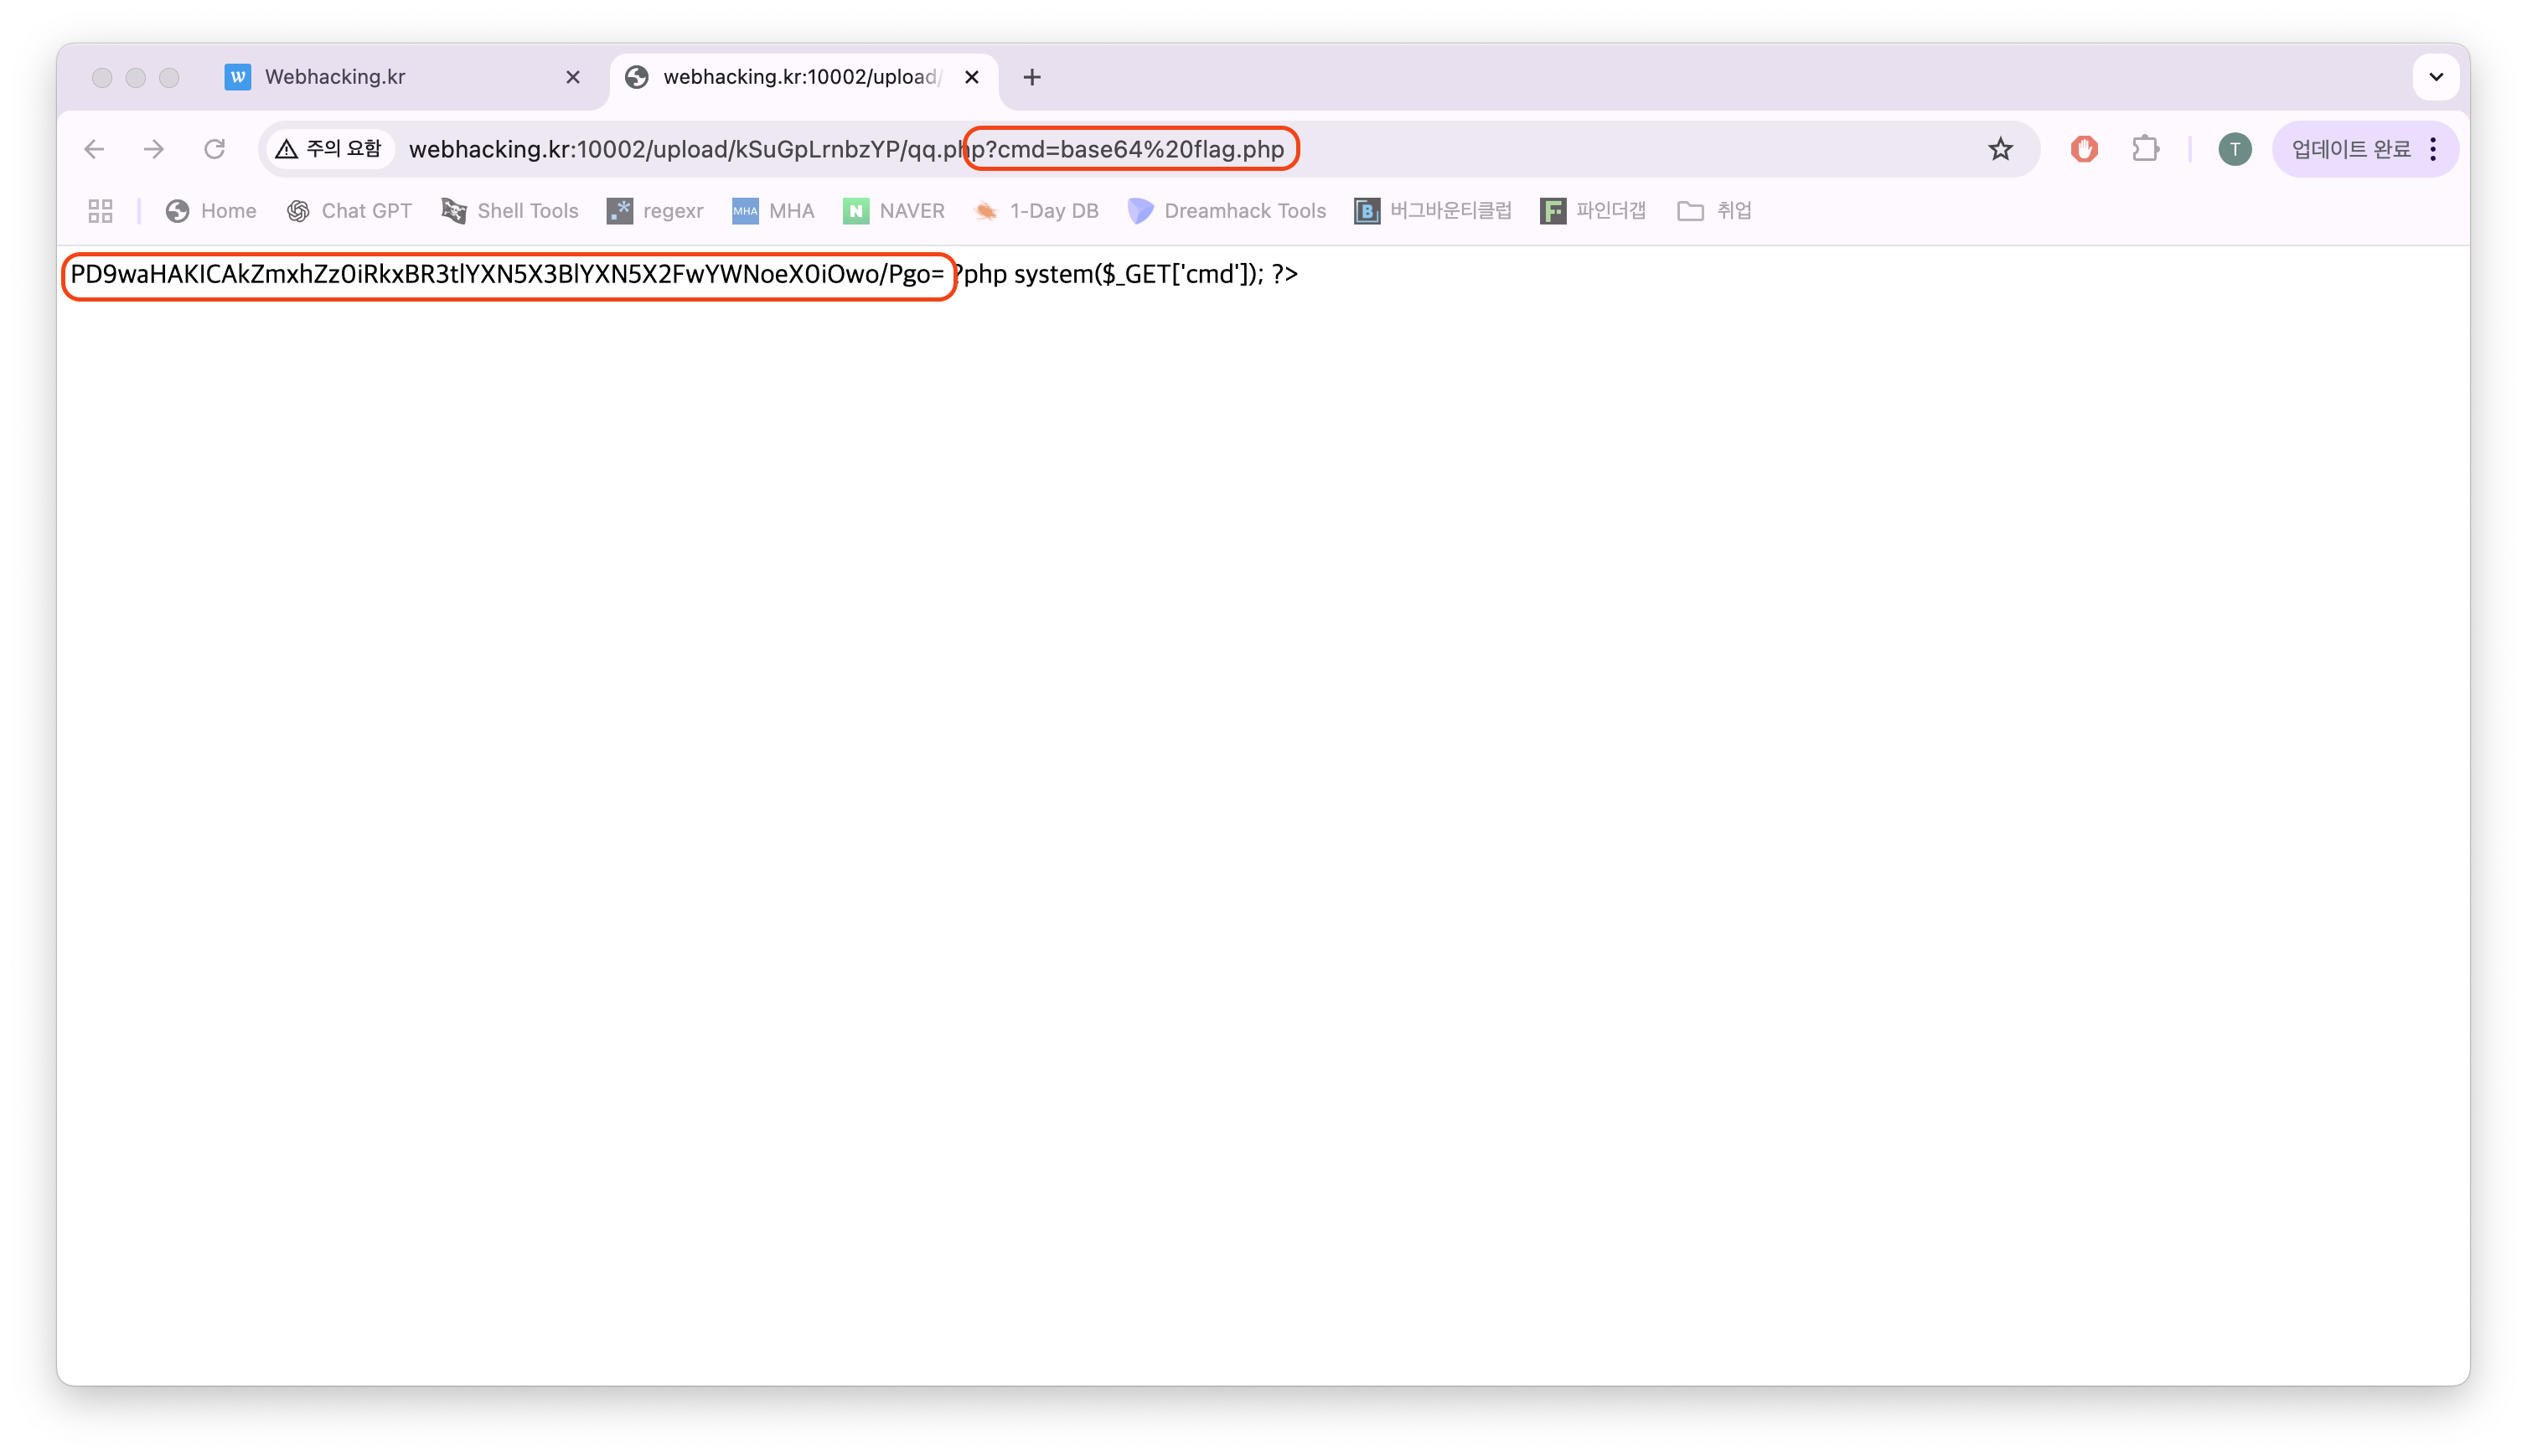Open the apps grid in bookmarks bar
2527x1456 pixels.
pyautogui.click(x=100, y=211)
